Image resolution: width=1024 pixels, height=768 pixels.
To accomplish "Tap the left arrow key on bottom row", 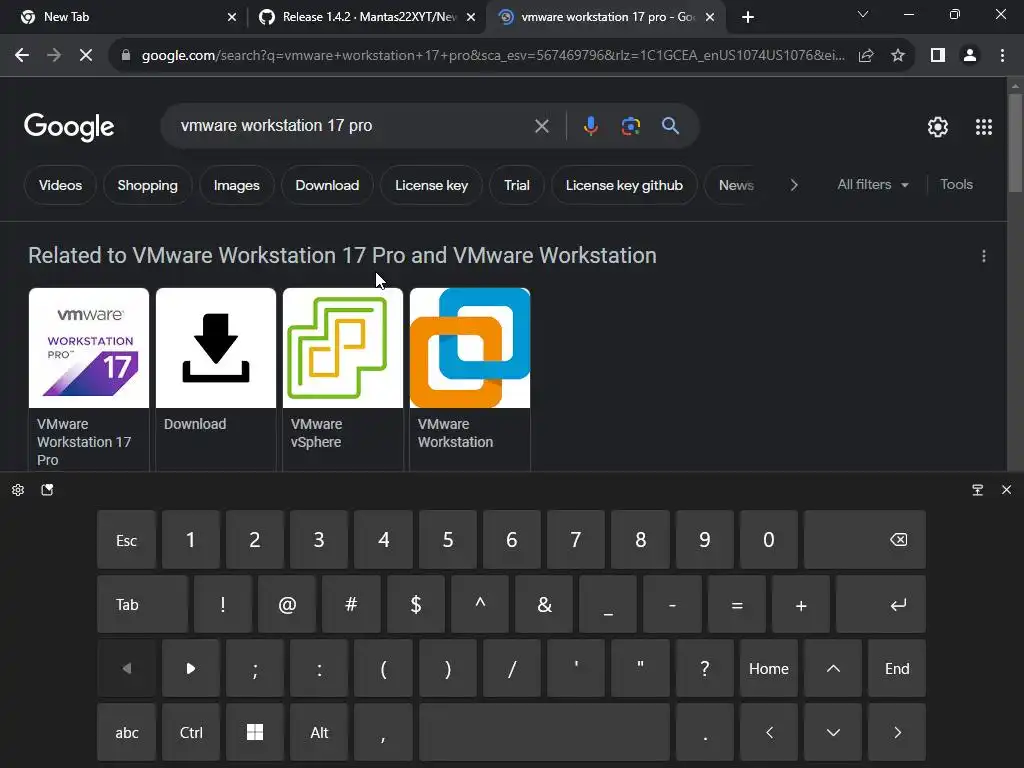I will tap(769, 733).
